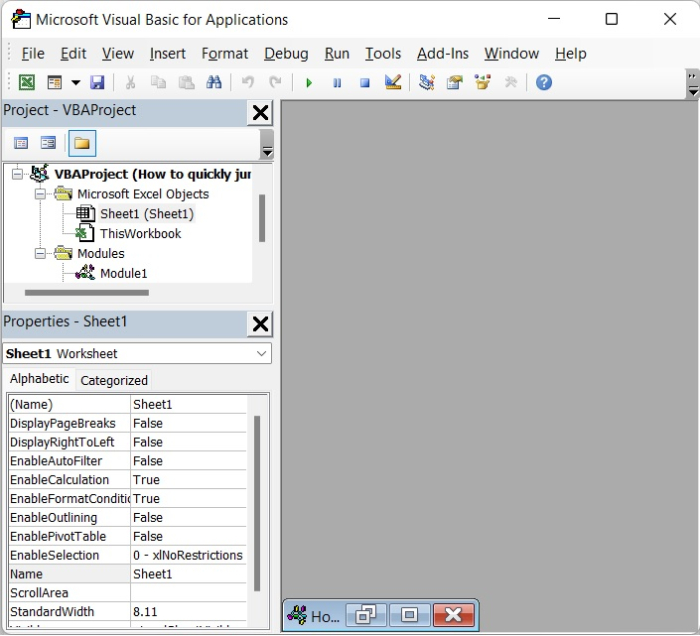Select Sheet1 (Sheet1) in project tree
Screen dimensions: 700x636
click(x=146, y=214)
